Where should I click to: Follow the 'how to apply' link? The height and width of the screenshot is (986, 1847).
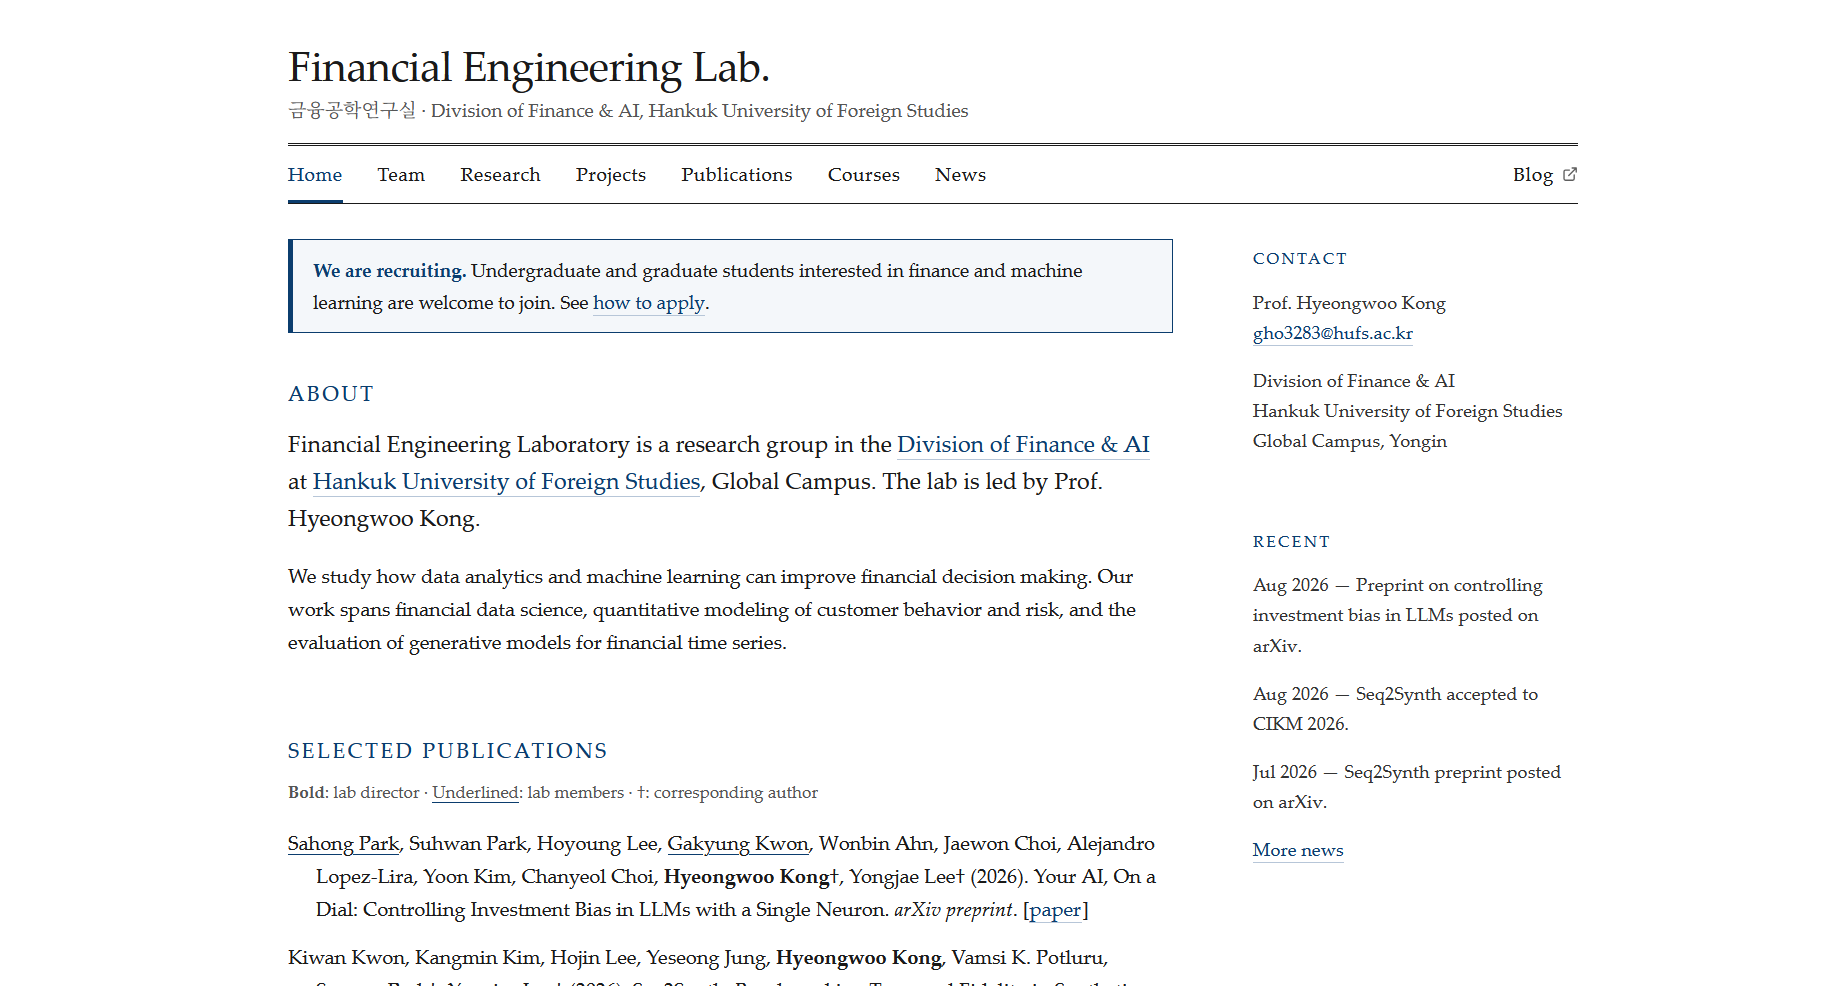pos(649,303)
